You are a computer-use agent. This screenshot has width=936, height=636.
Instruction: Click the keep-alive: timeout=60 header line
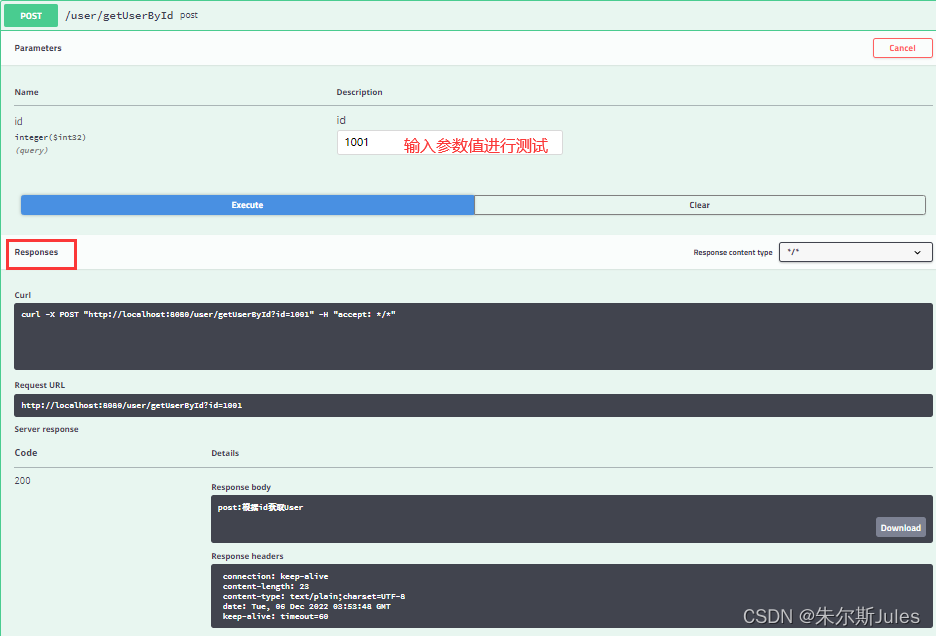click(275, 616)
